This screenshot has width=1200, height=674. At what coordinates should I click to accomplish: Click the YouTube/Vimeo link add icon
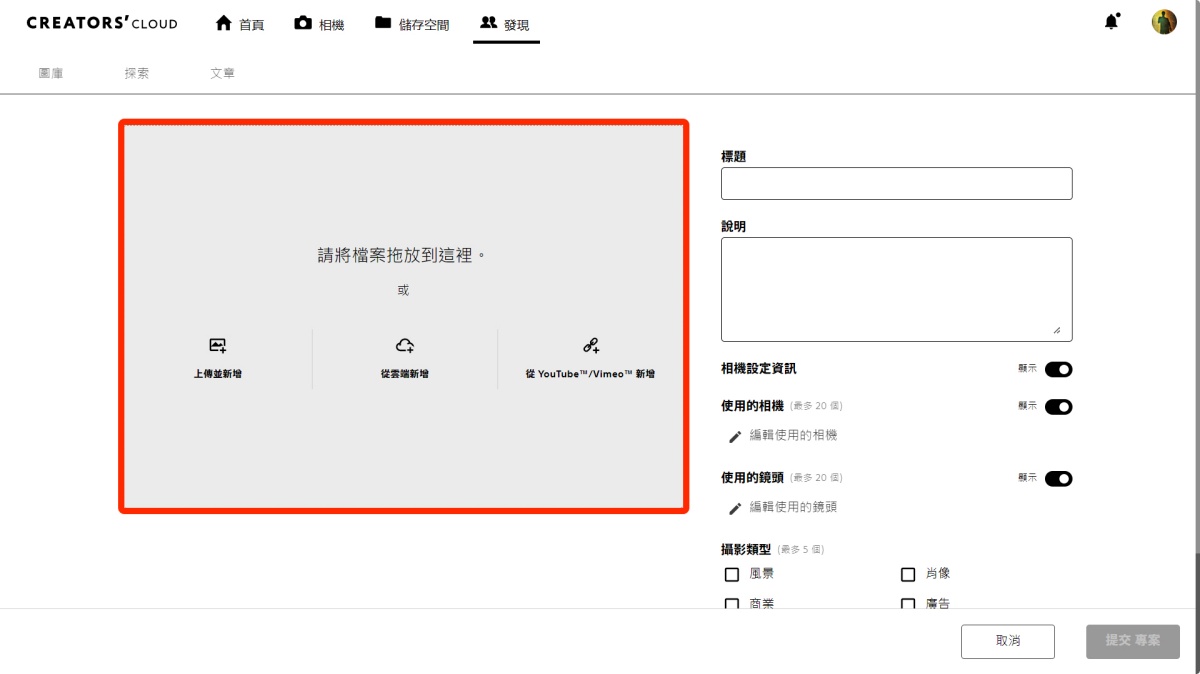click(590, 344)
